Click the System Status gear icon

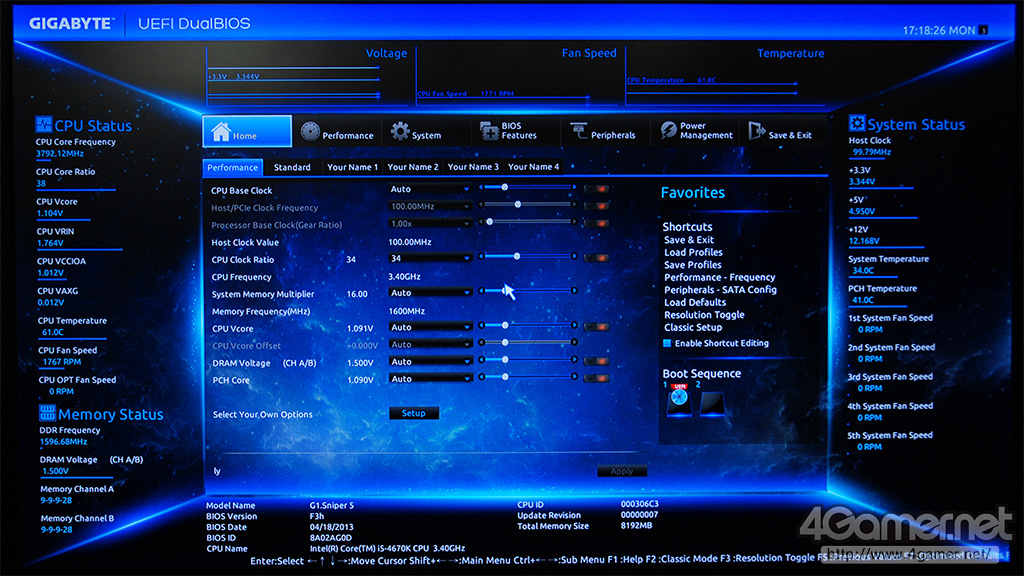pyautogui.click(x=857, y=123)
